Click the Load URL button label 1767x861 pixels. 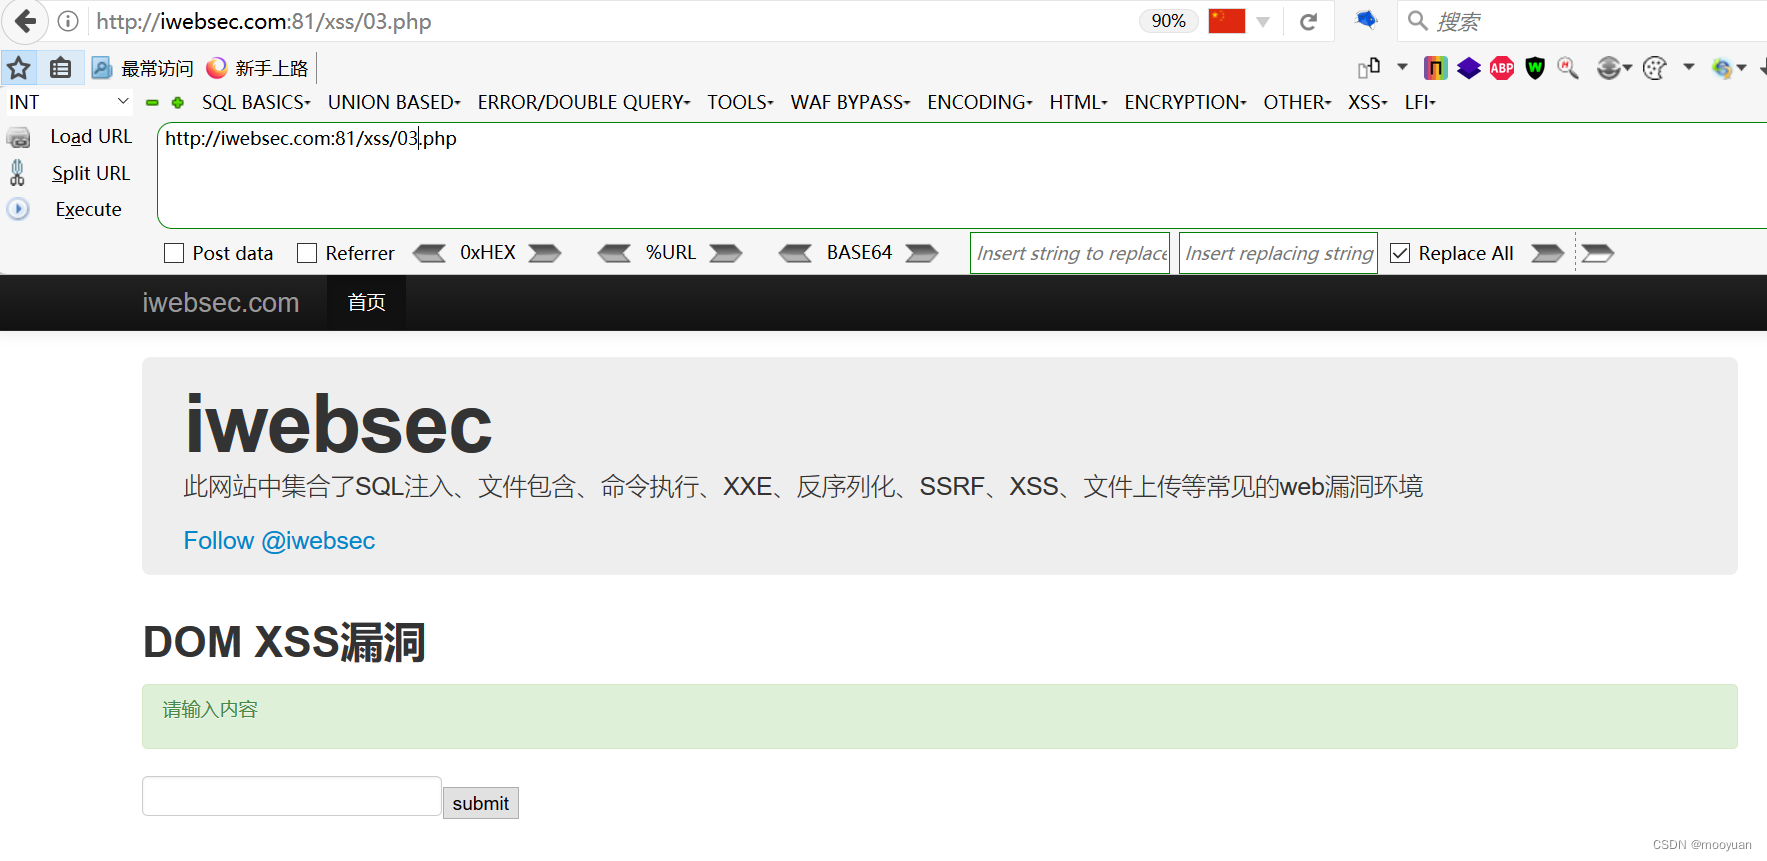tap(91, 137)
